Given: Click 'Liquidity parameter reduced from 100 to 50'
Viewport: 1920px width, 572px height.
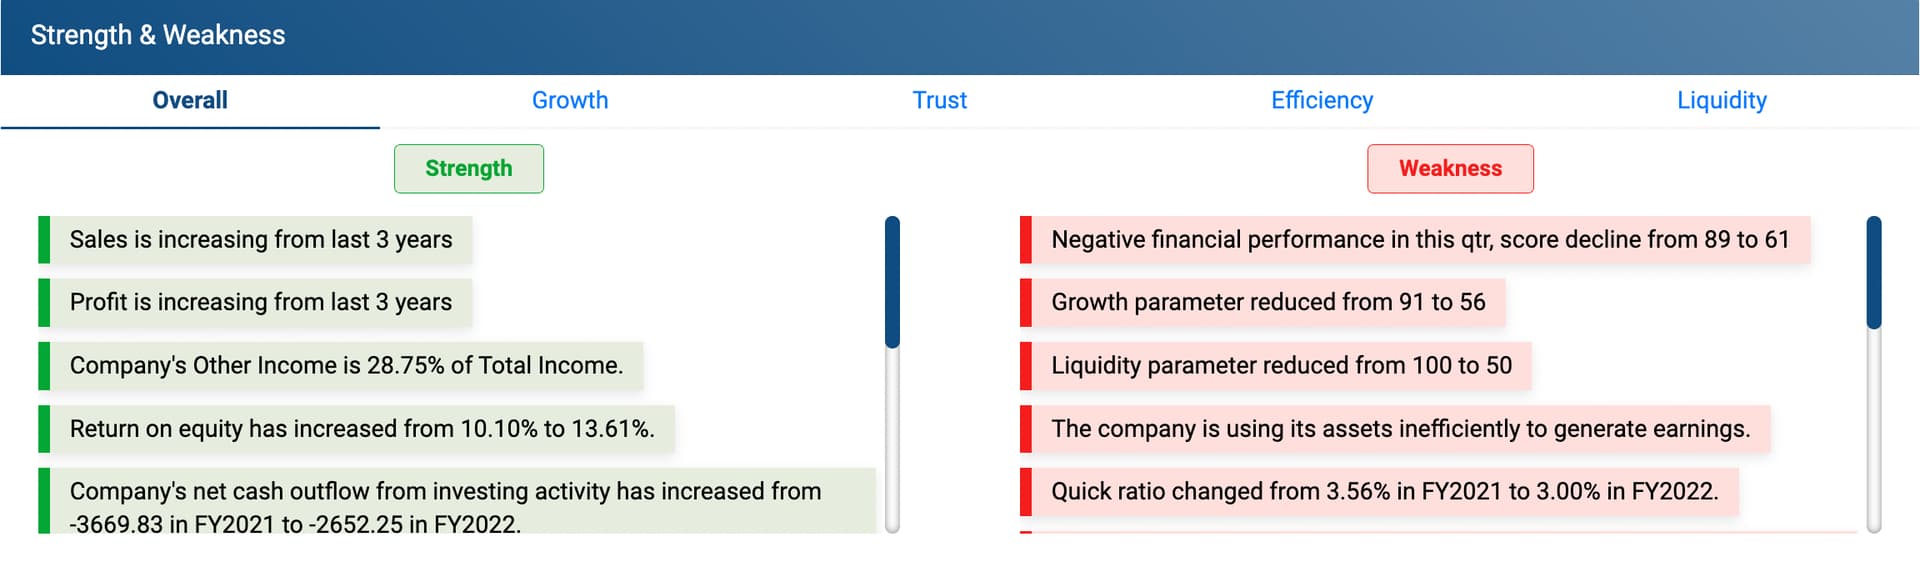Looking at the screenshot, I should tap(1276, 365).
